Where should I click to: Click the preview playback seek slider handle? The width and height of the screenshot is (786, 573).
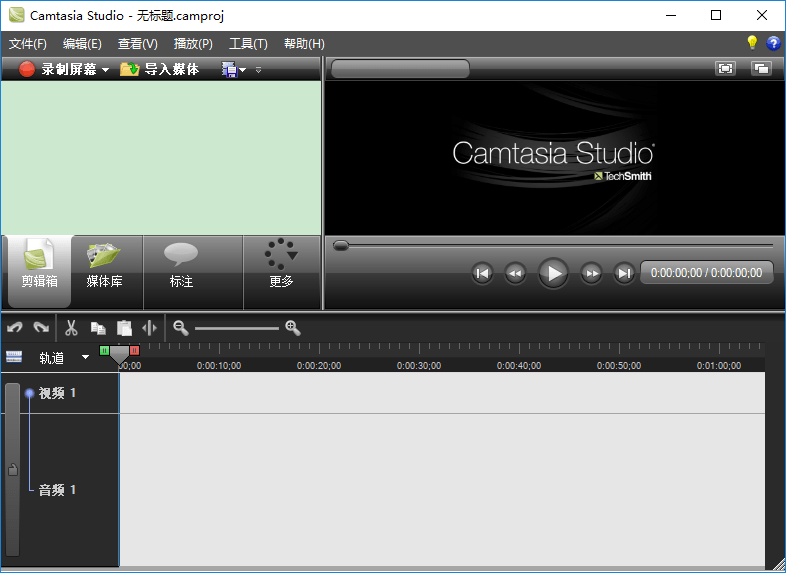341,245
